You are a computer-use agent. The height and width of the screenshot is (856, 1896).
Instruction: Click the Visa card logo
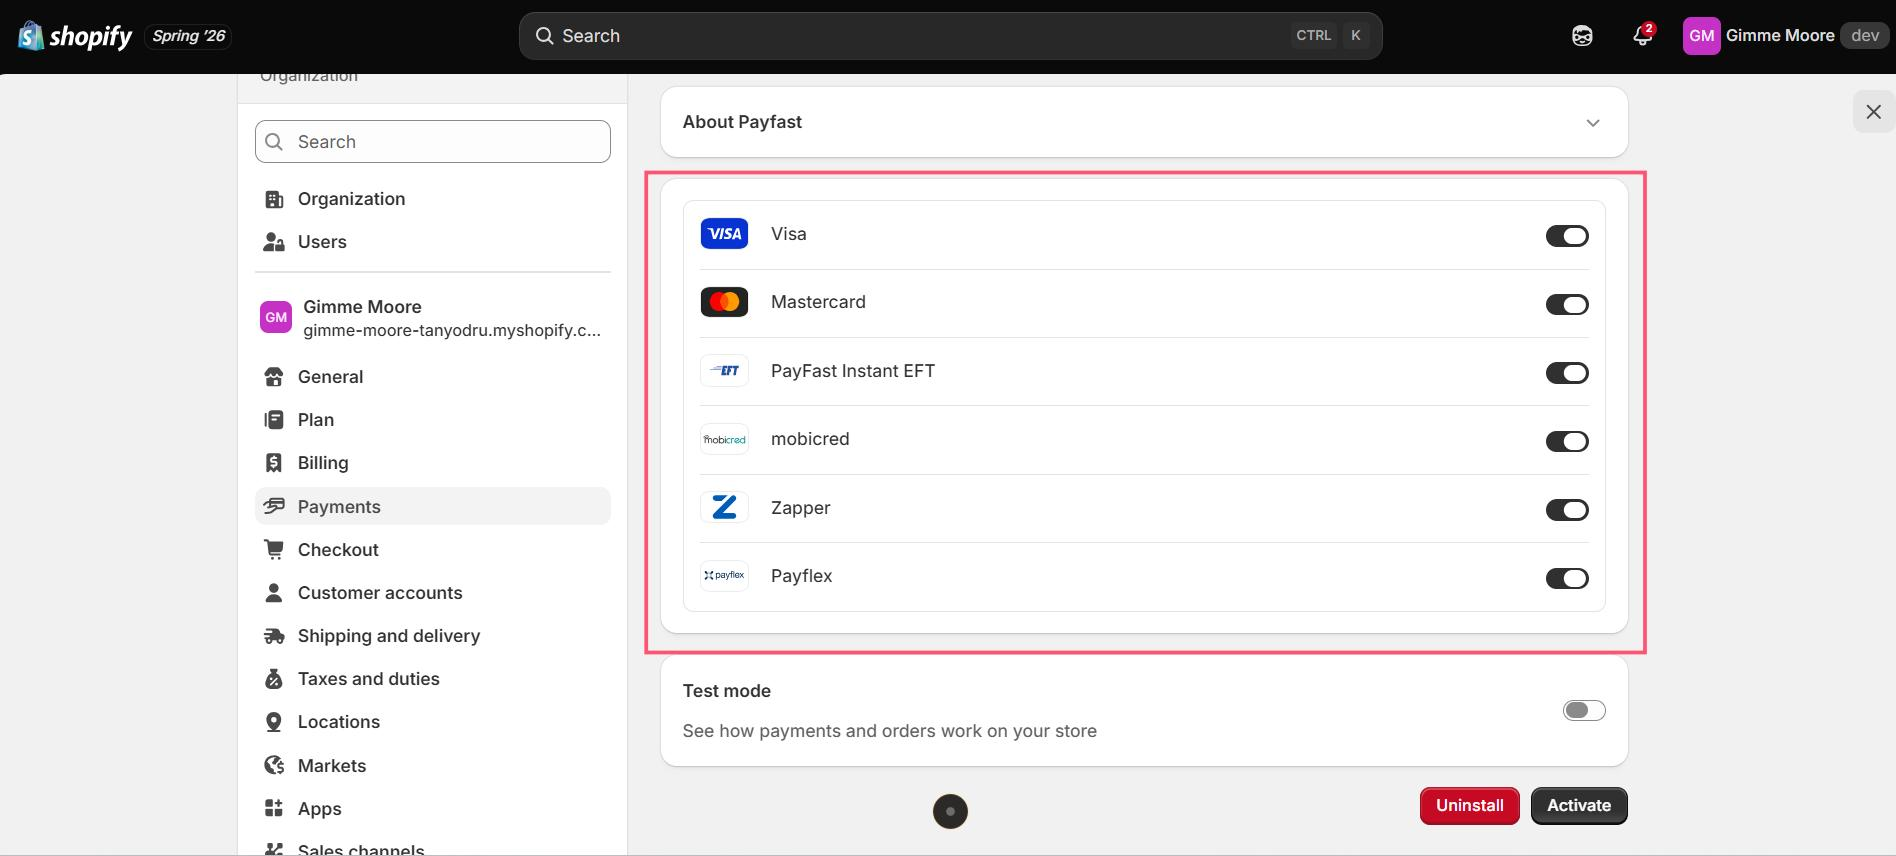(724, 234)
